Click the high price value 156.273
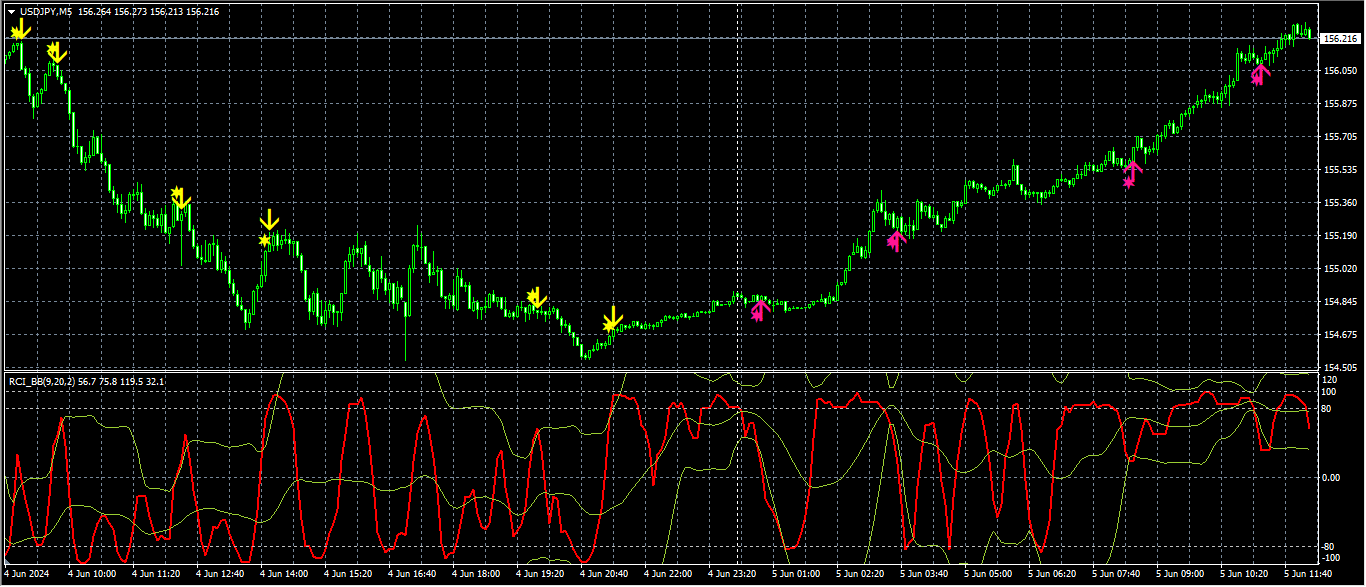The image size is (1366, 587). tap(131, 11)
